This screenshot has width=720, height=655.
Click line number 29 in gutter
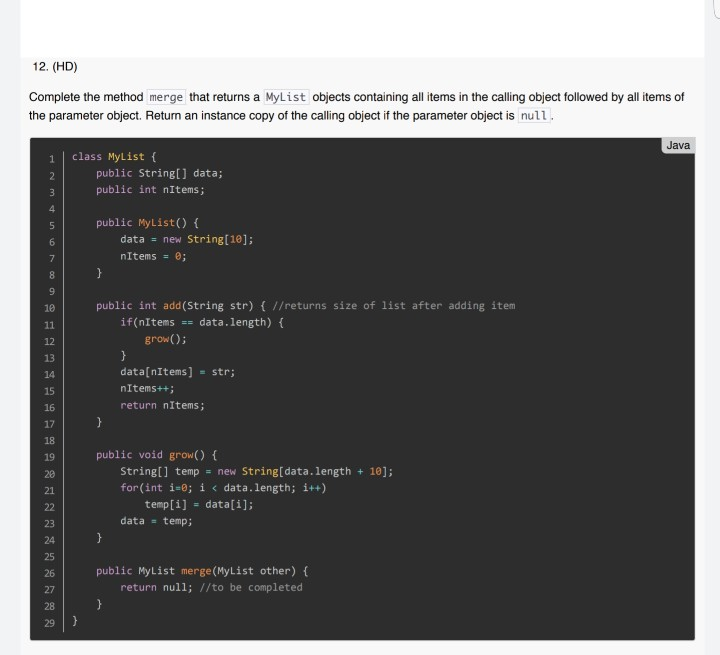[50, 623]
